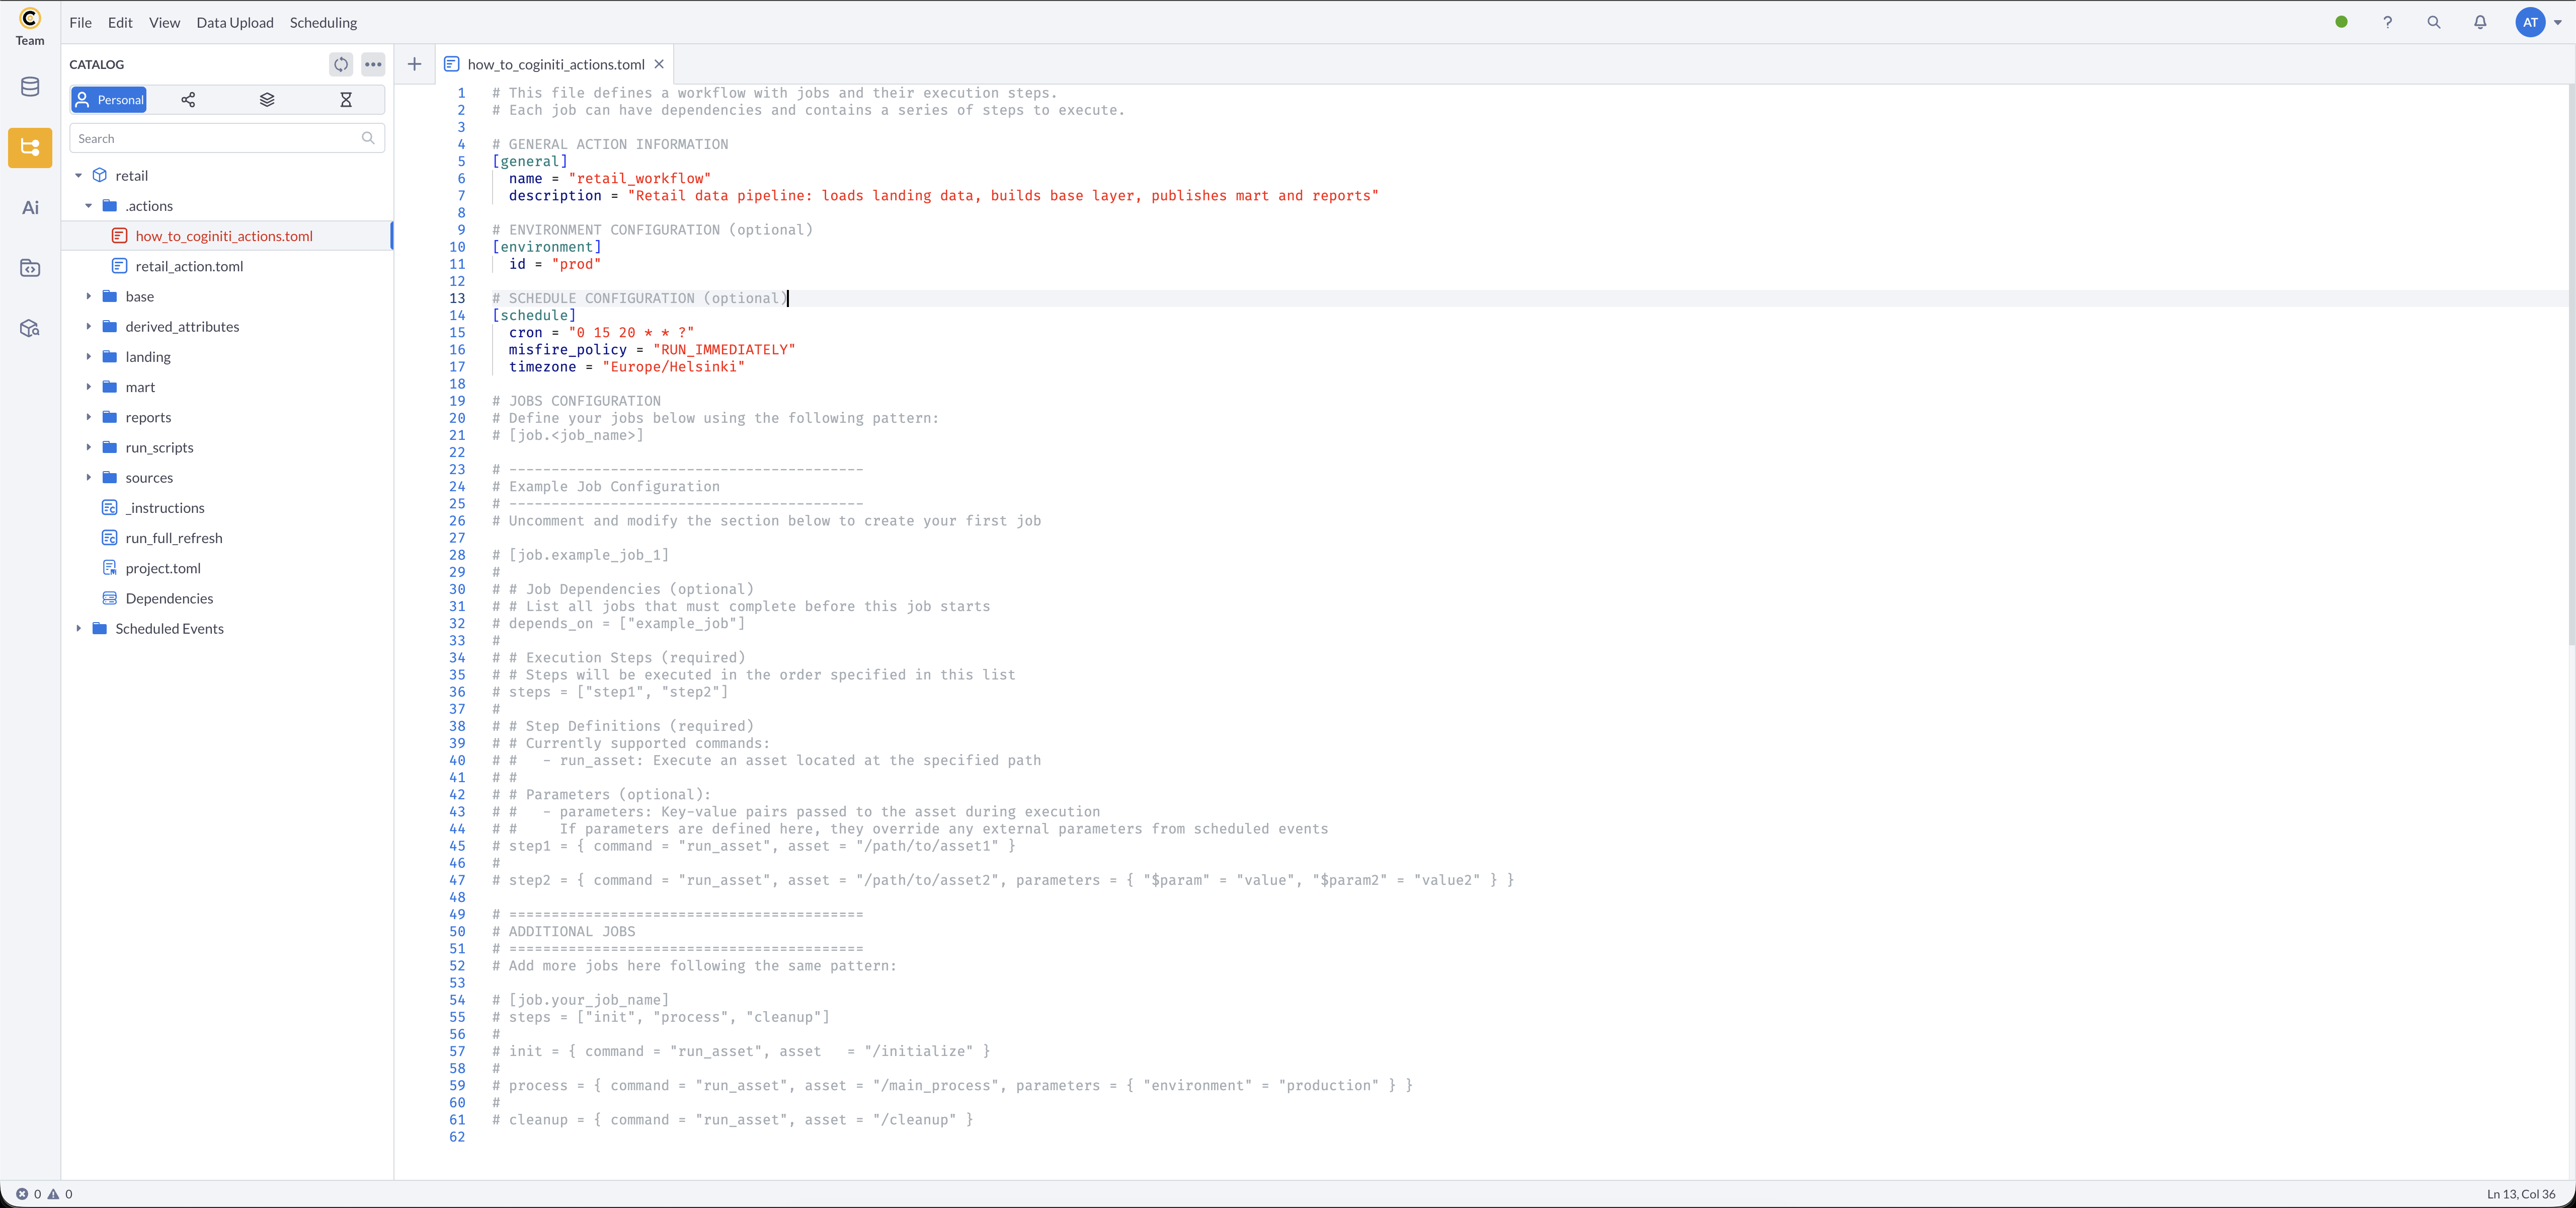Toggle the stacked layers catalog view

266,99
